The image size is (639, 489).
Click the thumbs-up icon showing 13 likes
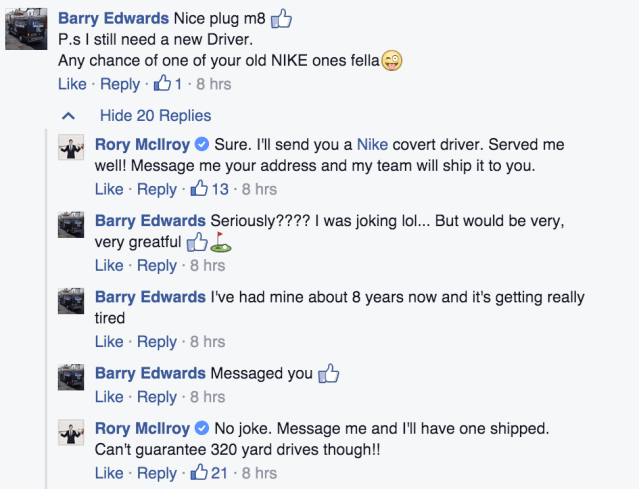click(x=200, y=189)
